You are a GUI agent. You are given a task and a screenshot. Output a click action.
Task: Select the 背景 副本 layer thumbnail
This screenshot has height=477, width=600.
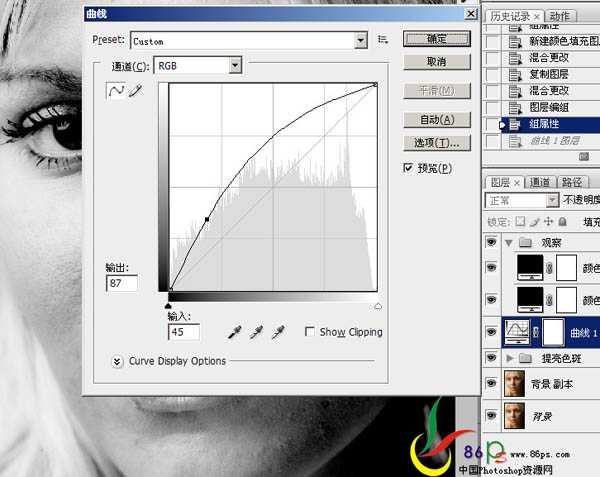tap(514, 383)
